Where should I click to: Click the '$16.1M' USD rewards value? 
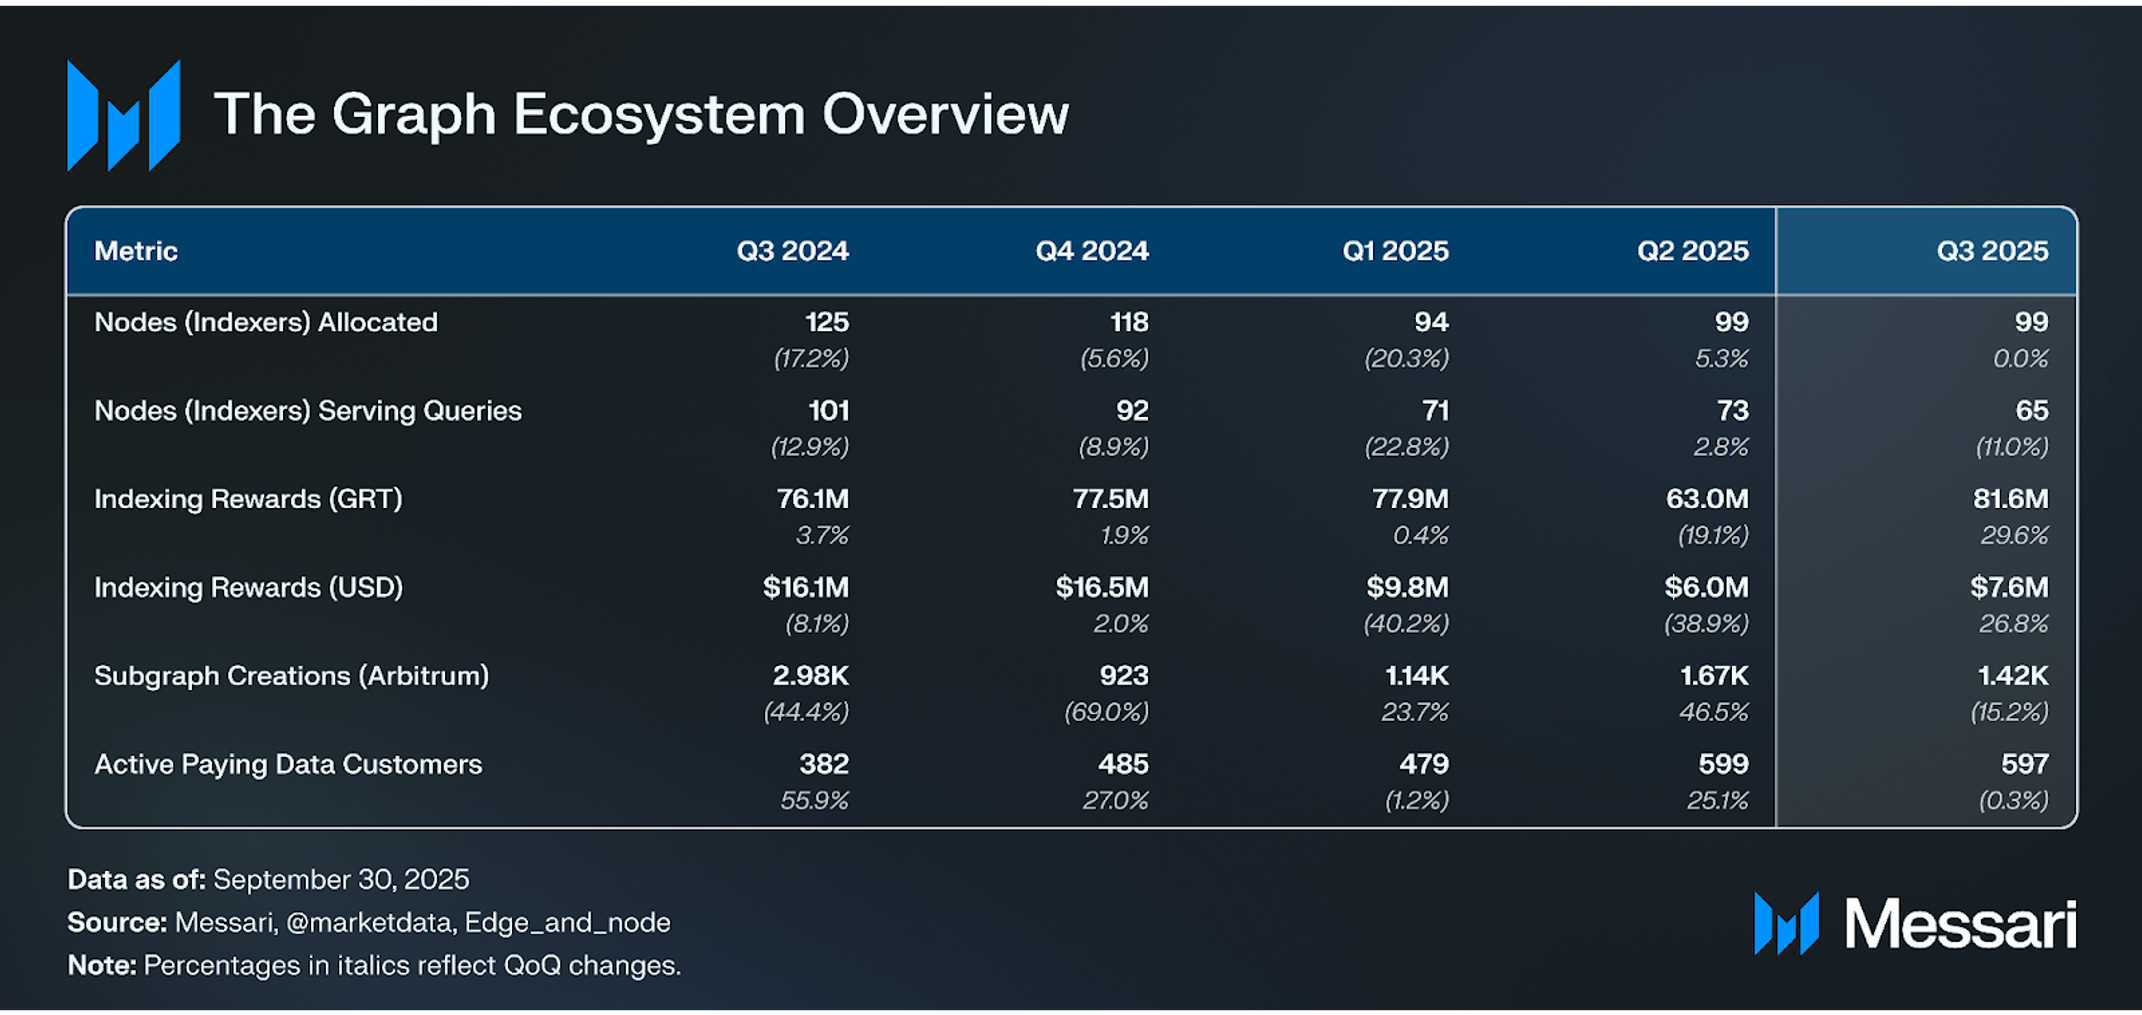pos(806,587)
